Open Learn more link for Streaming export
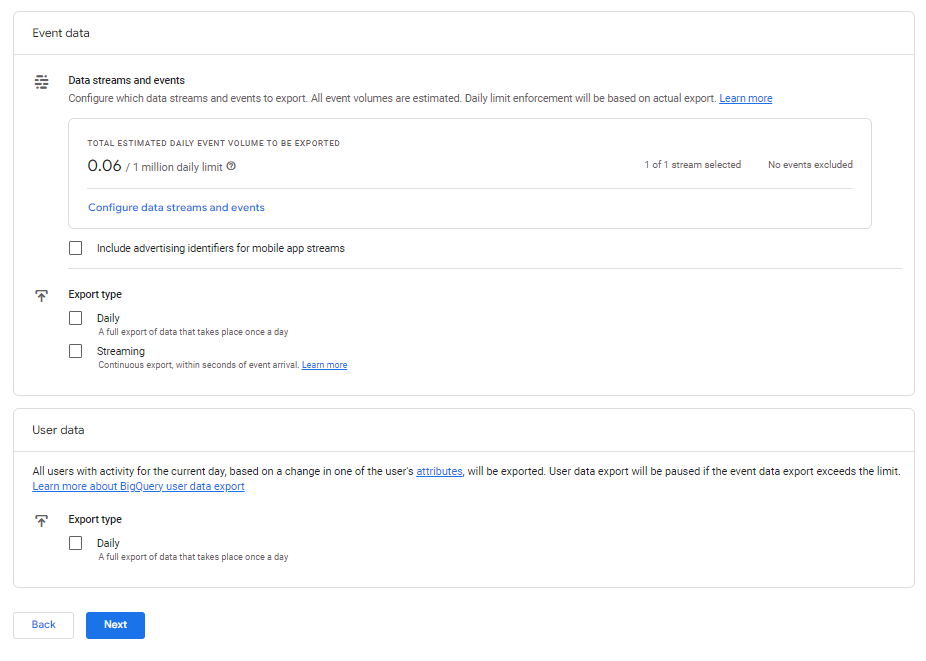Viewport: 926px width, 661px height. pyautogui.click(x=324, y=365)
